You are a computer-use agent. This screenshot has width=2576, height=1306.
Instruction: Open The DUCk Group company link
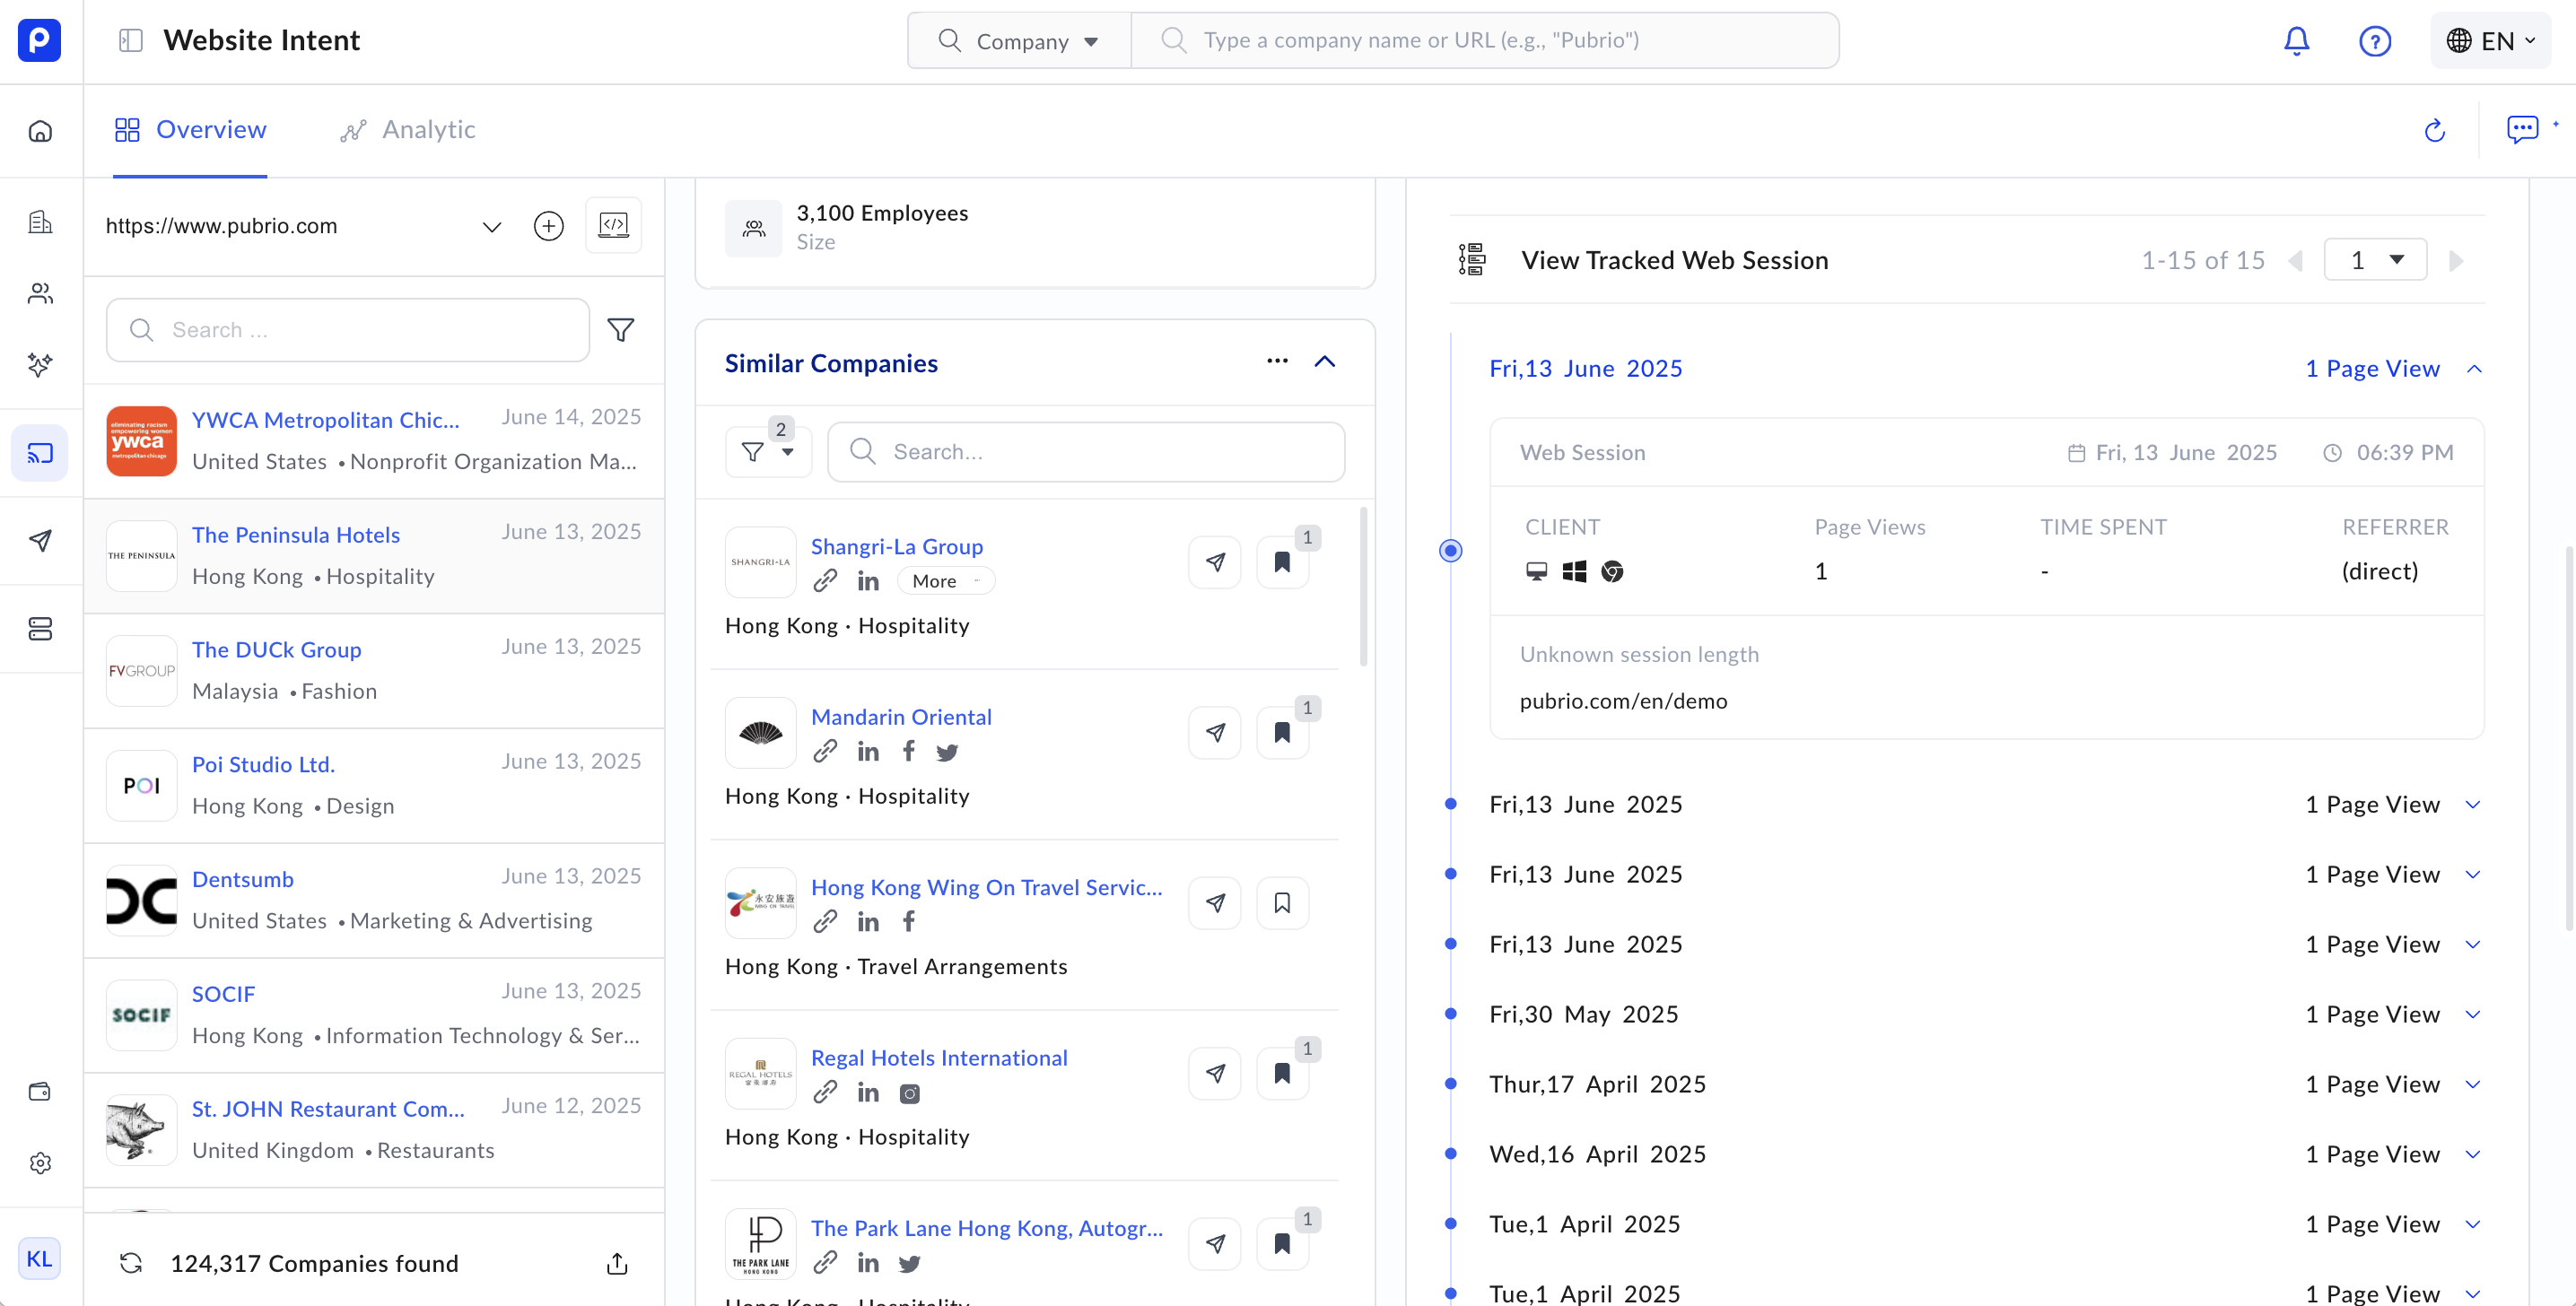click(276, 649)
